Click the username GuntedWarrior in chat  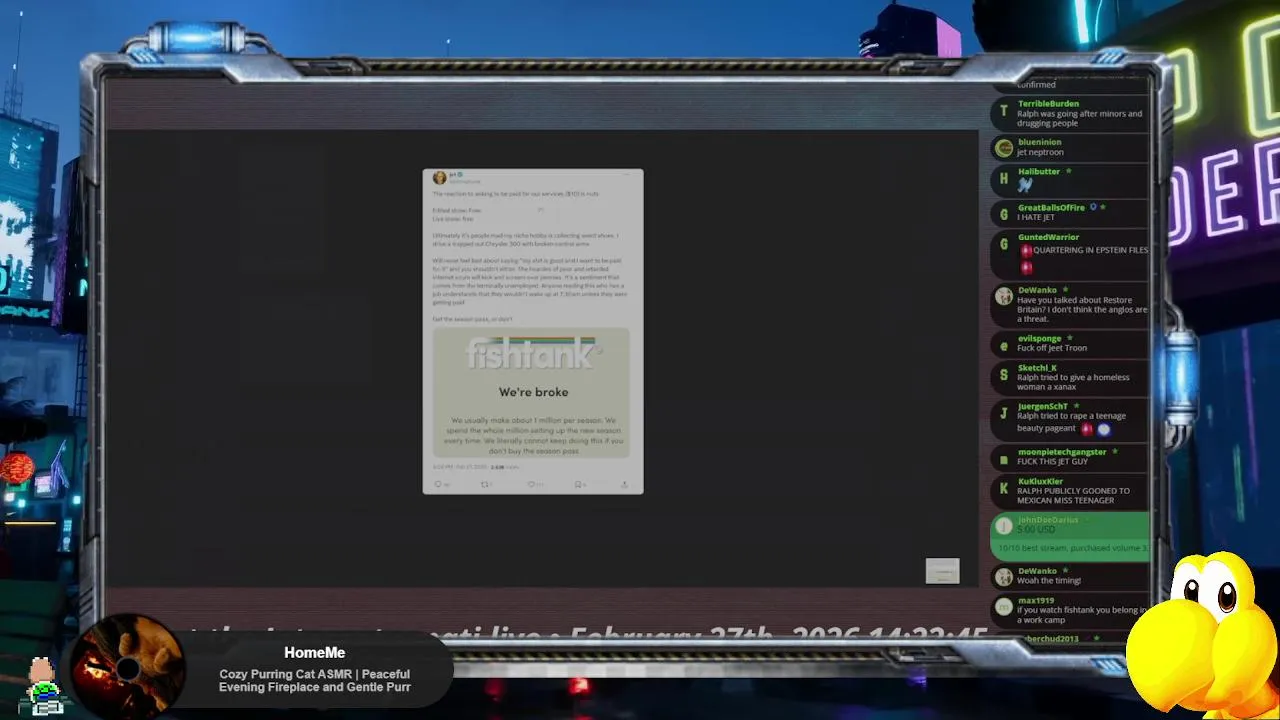point(1048,238)
